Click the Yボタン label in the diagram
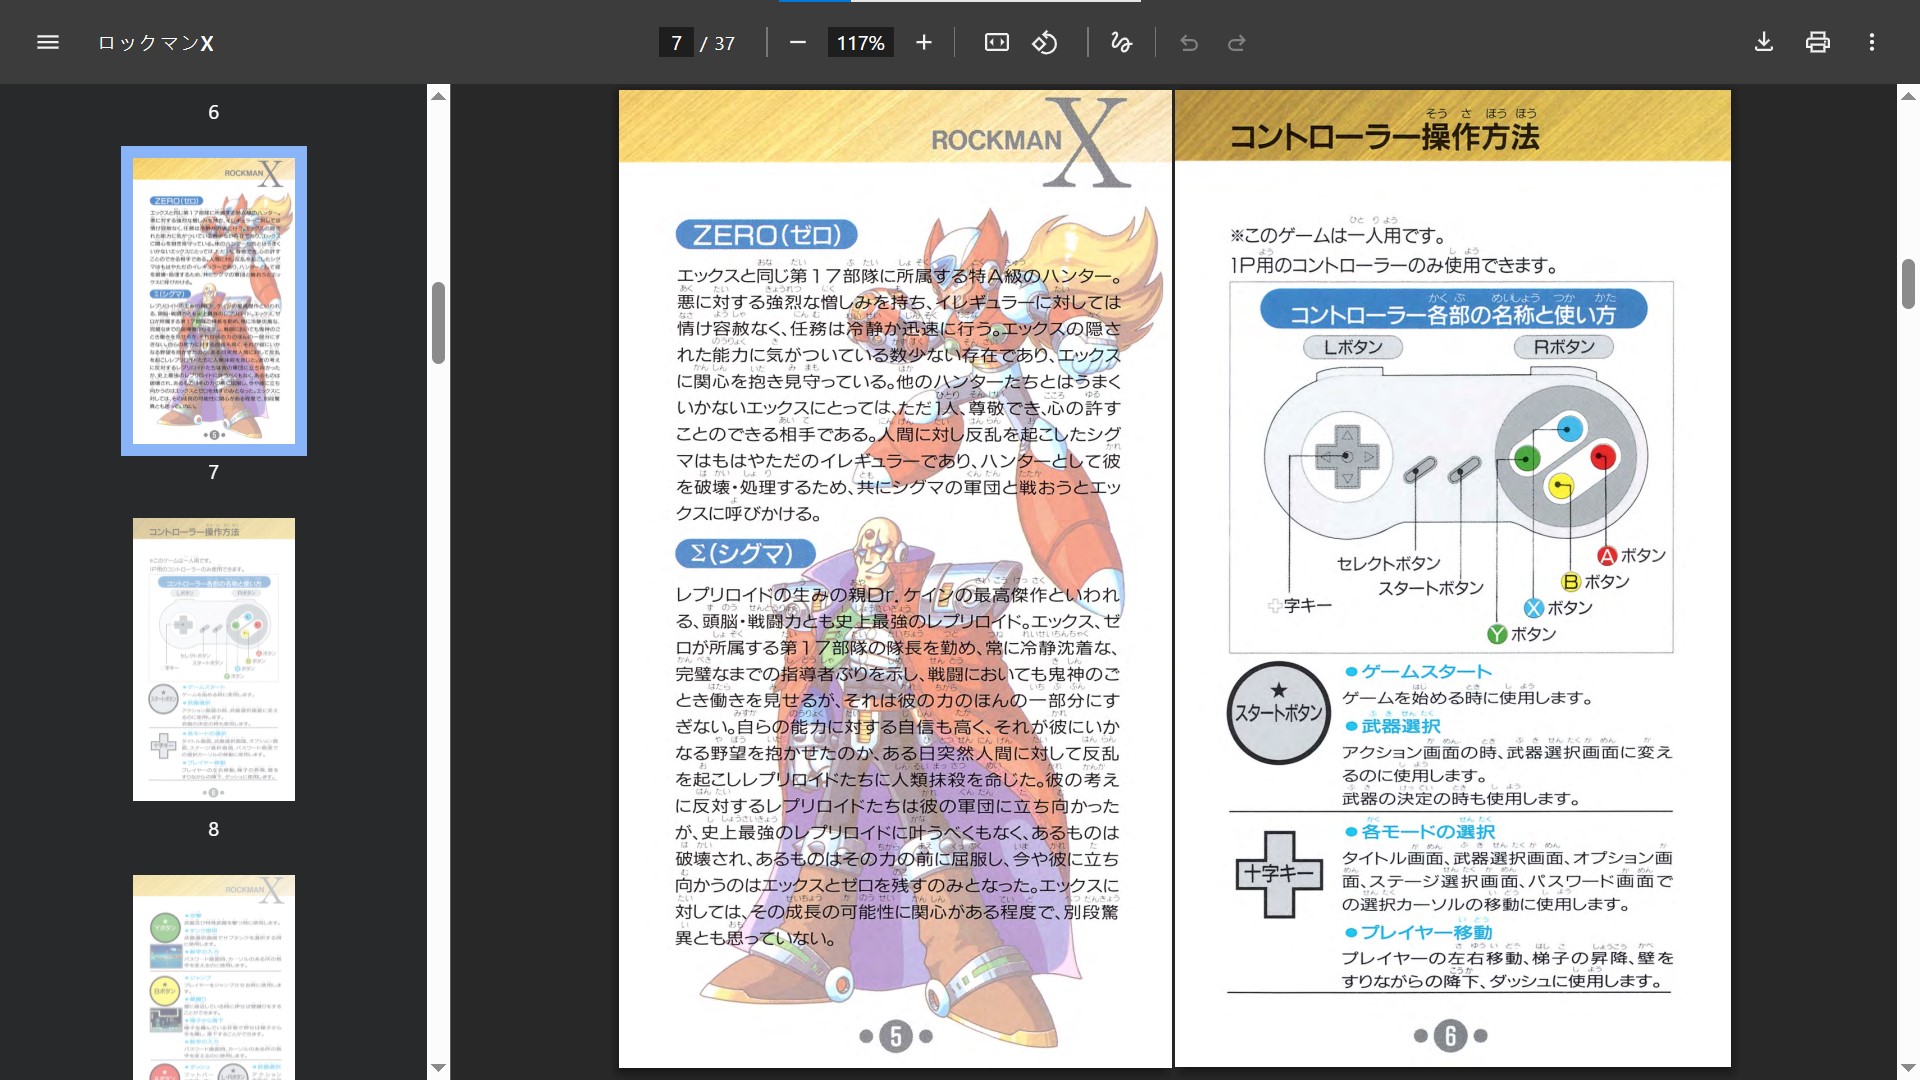 coord(1522,634)
